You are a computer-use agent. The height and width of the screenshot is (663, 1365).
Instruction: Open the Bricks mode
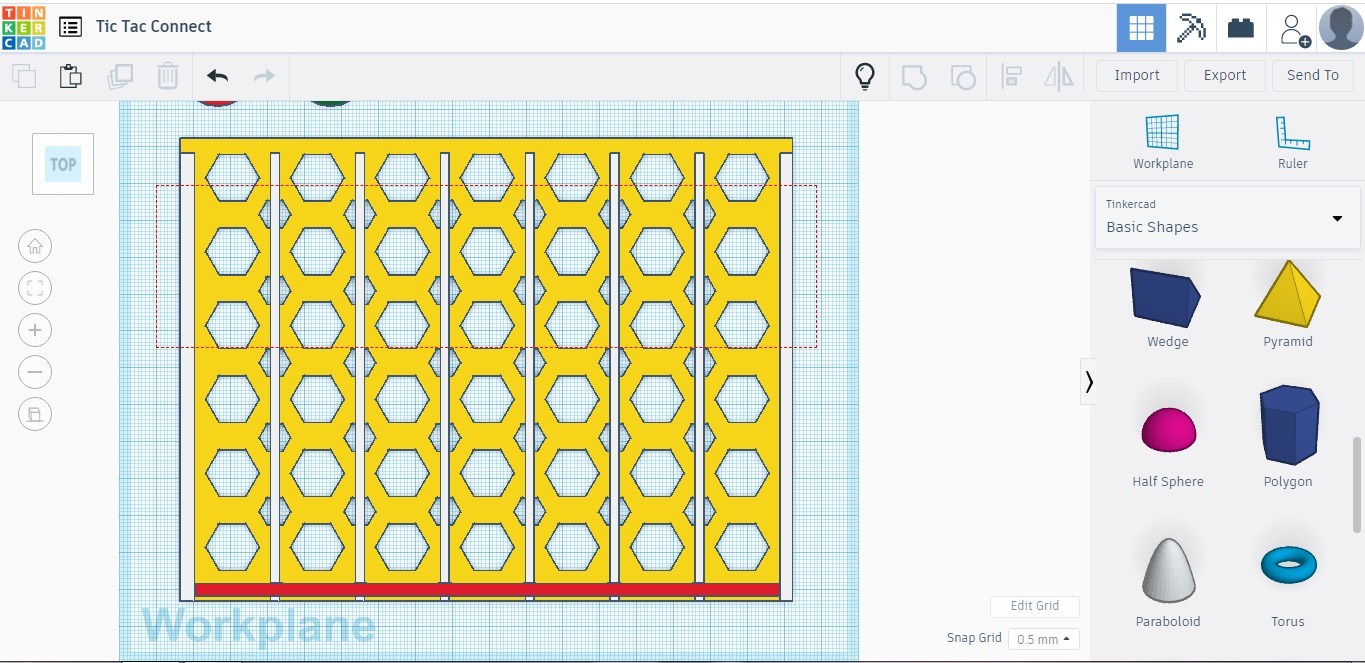coord(1241,27)
